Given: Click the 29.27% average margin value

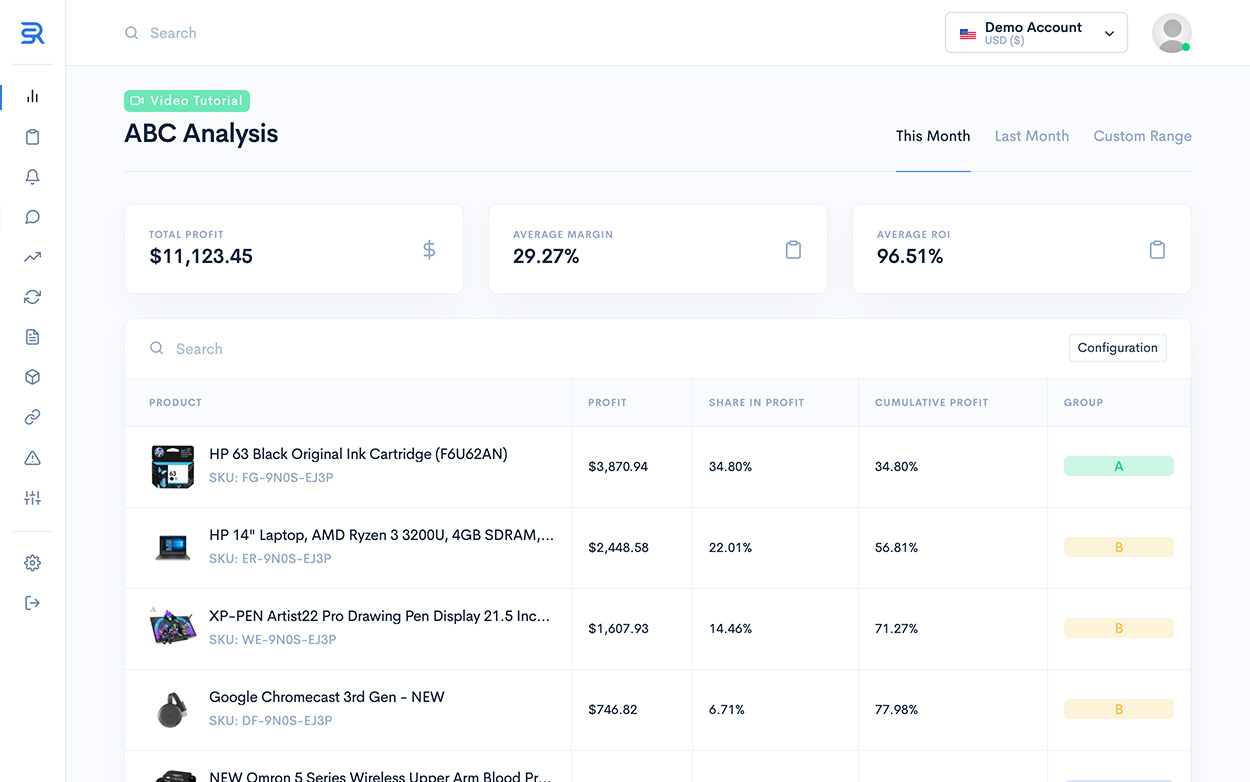Looking at the screenshot, I should (546, 257).
